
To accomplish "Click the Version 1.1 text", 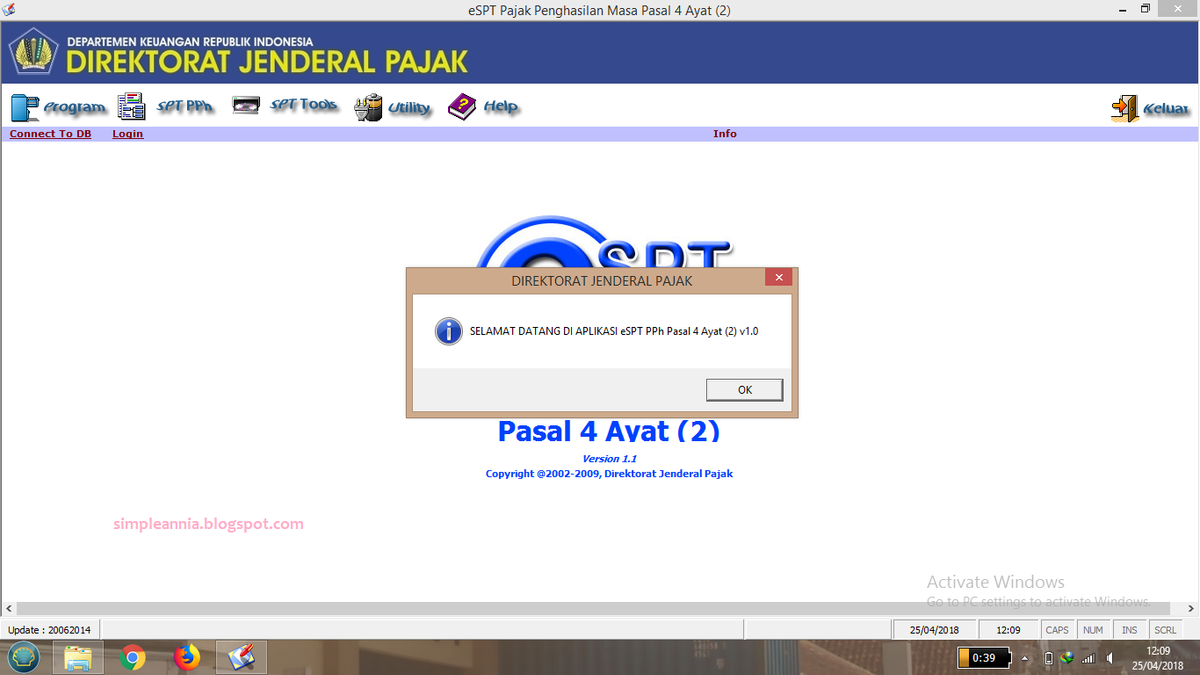I will 610,459.
